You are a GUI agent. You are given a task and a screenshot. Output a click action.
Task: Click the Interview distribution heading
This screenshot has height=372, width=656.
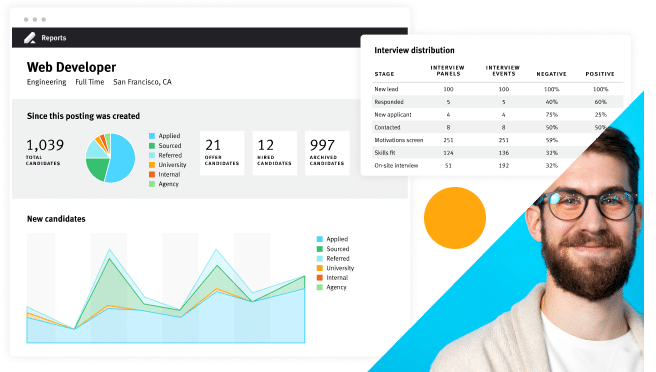click(x=414, y=50)
